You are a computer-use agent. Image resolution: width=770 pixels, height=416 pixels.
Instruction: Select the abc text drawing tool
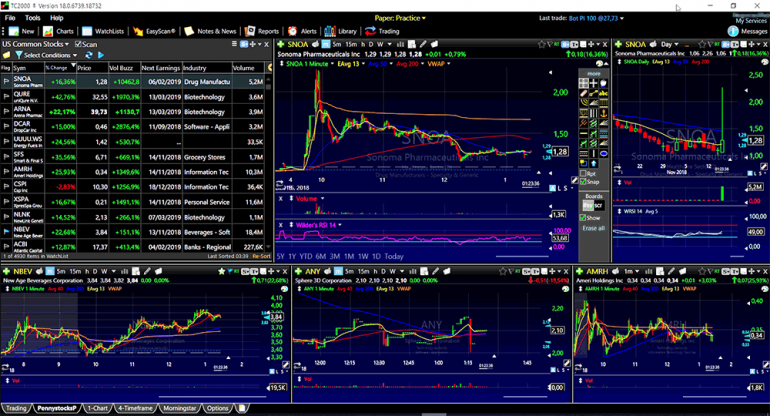point(604,93)
